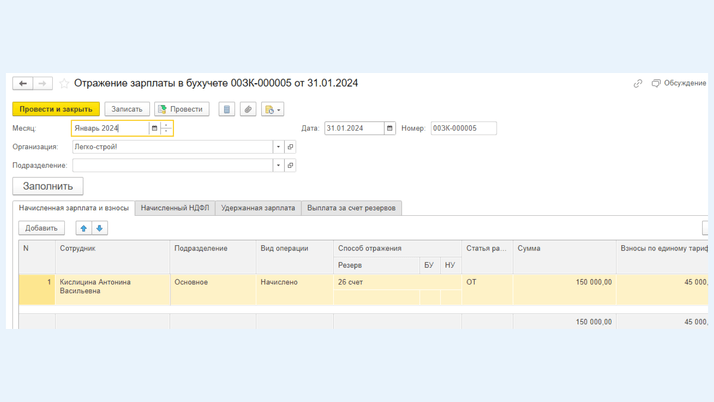Adjust month with the Месяц stepper arrows
The width and height of the screenshot is (714, 402).
point(167,128)
